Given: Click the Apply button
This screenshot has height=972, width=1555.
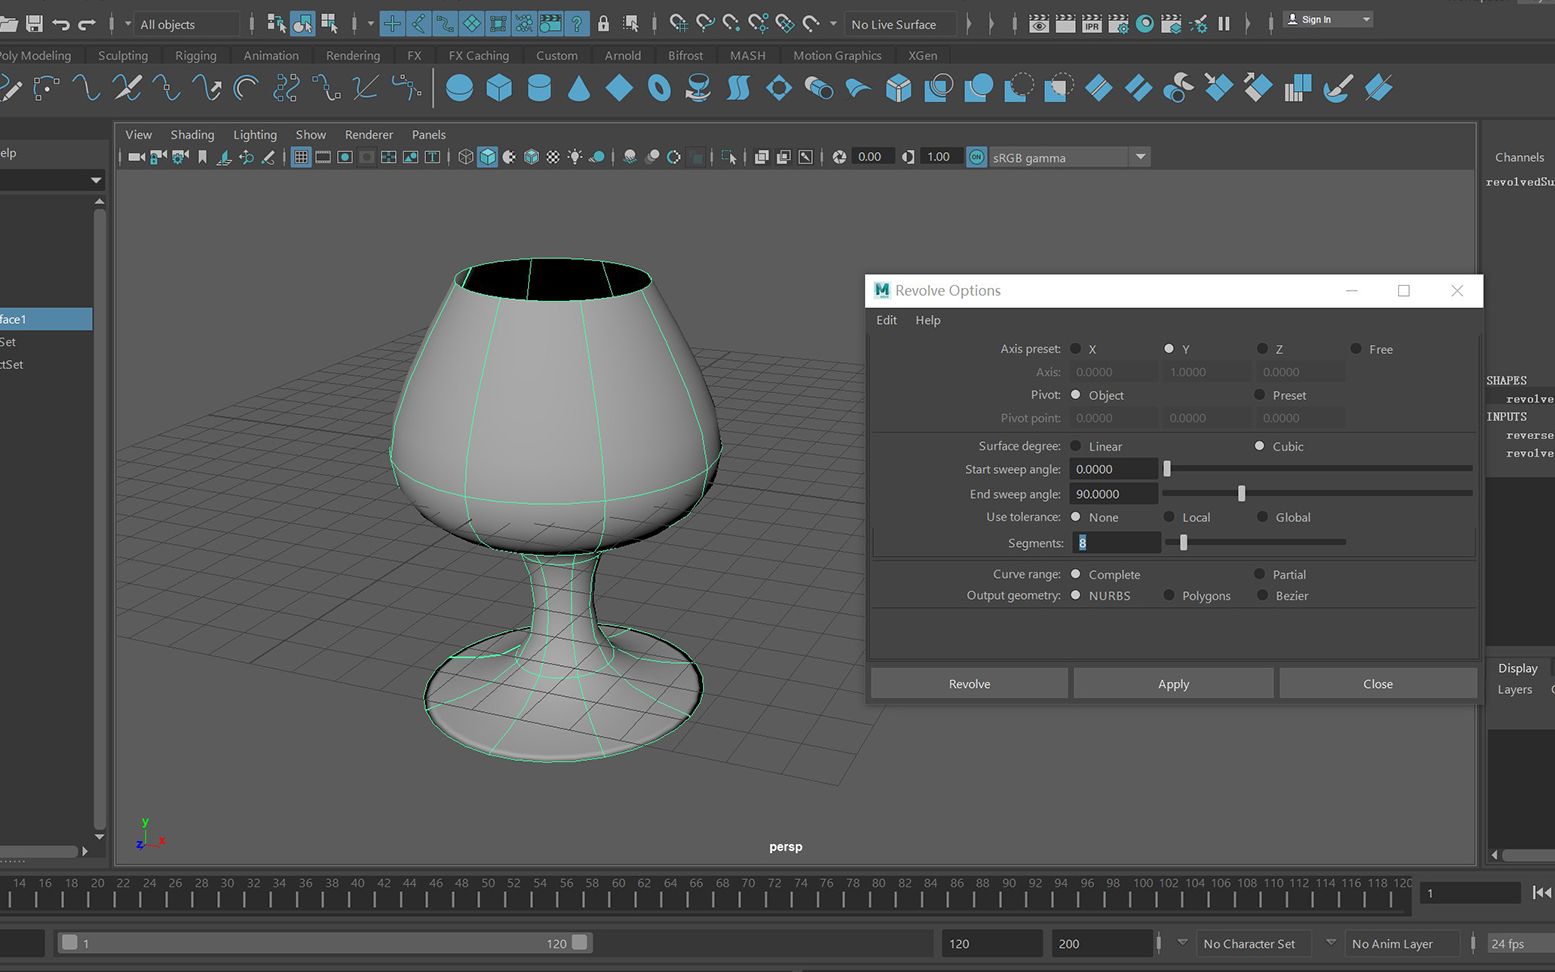Looking at the screenshot, I should (1174, 684).
